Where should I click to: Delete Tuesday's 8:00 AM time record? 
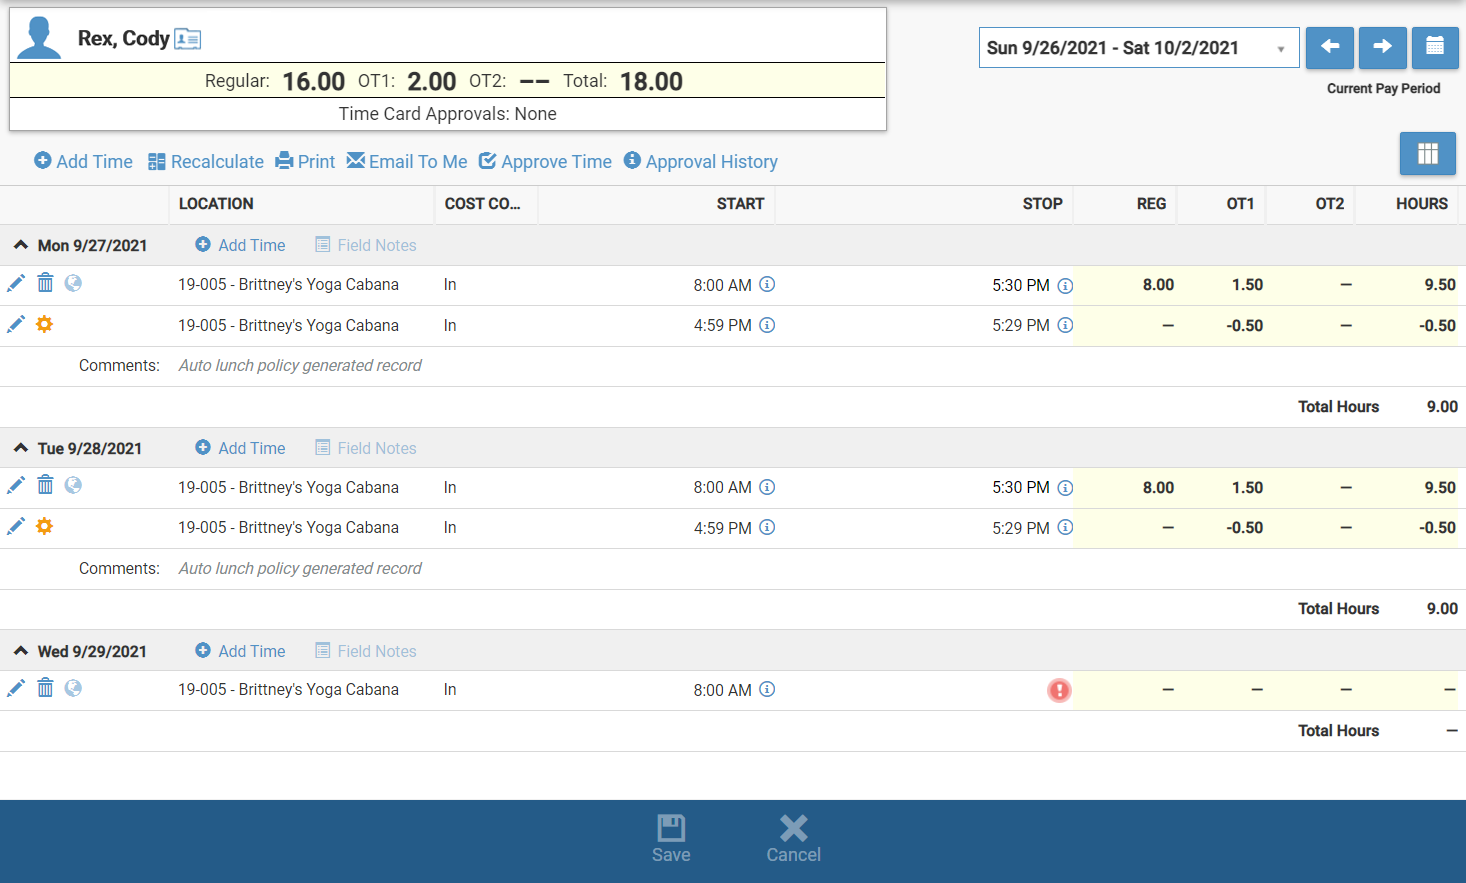click(x=45, y=486)
